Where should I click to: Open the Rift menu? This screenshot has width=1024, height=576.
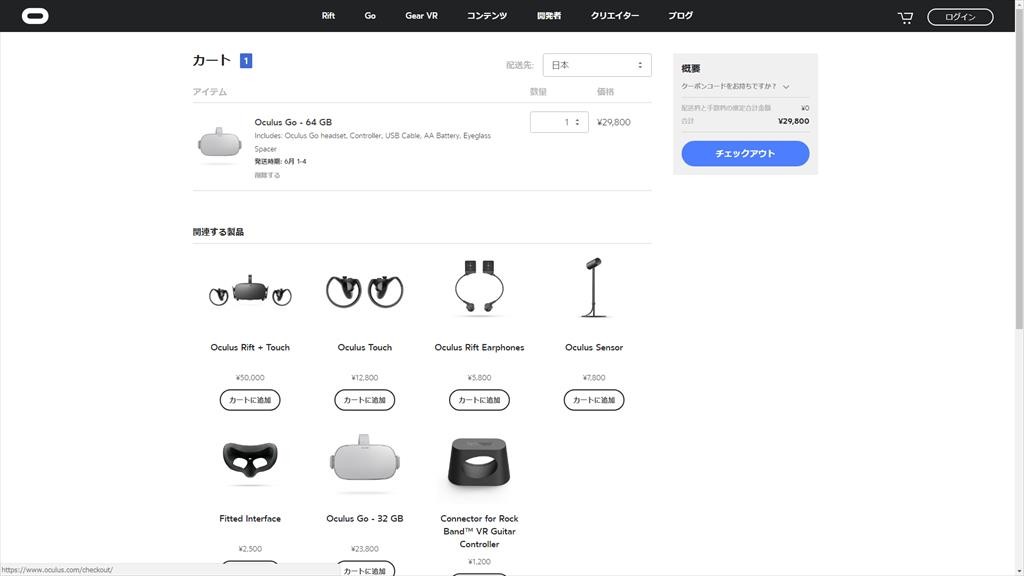[328, 16]
